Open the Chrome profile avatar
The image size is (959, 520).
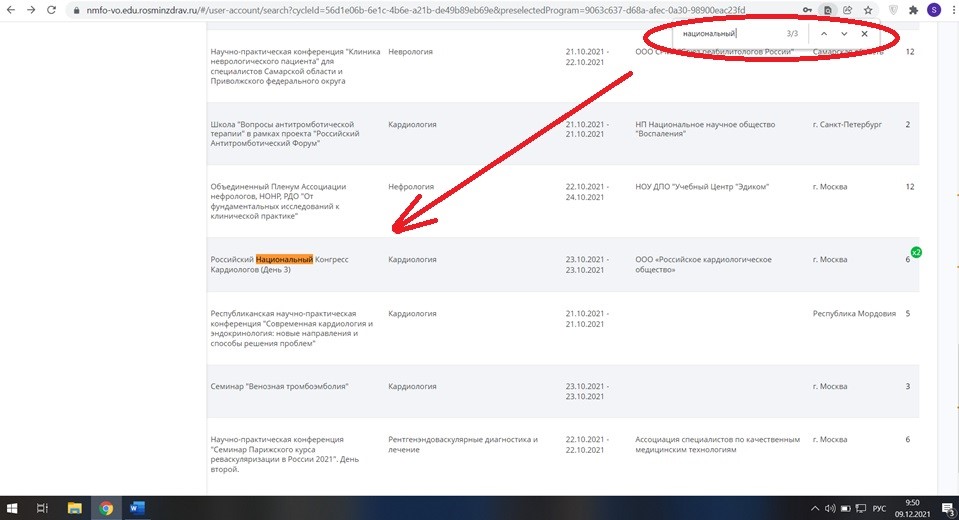click(x=934, y=9)
